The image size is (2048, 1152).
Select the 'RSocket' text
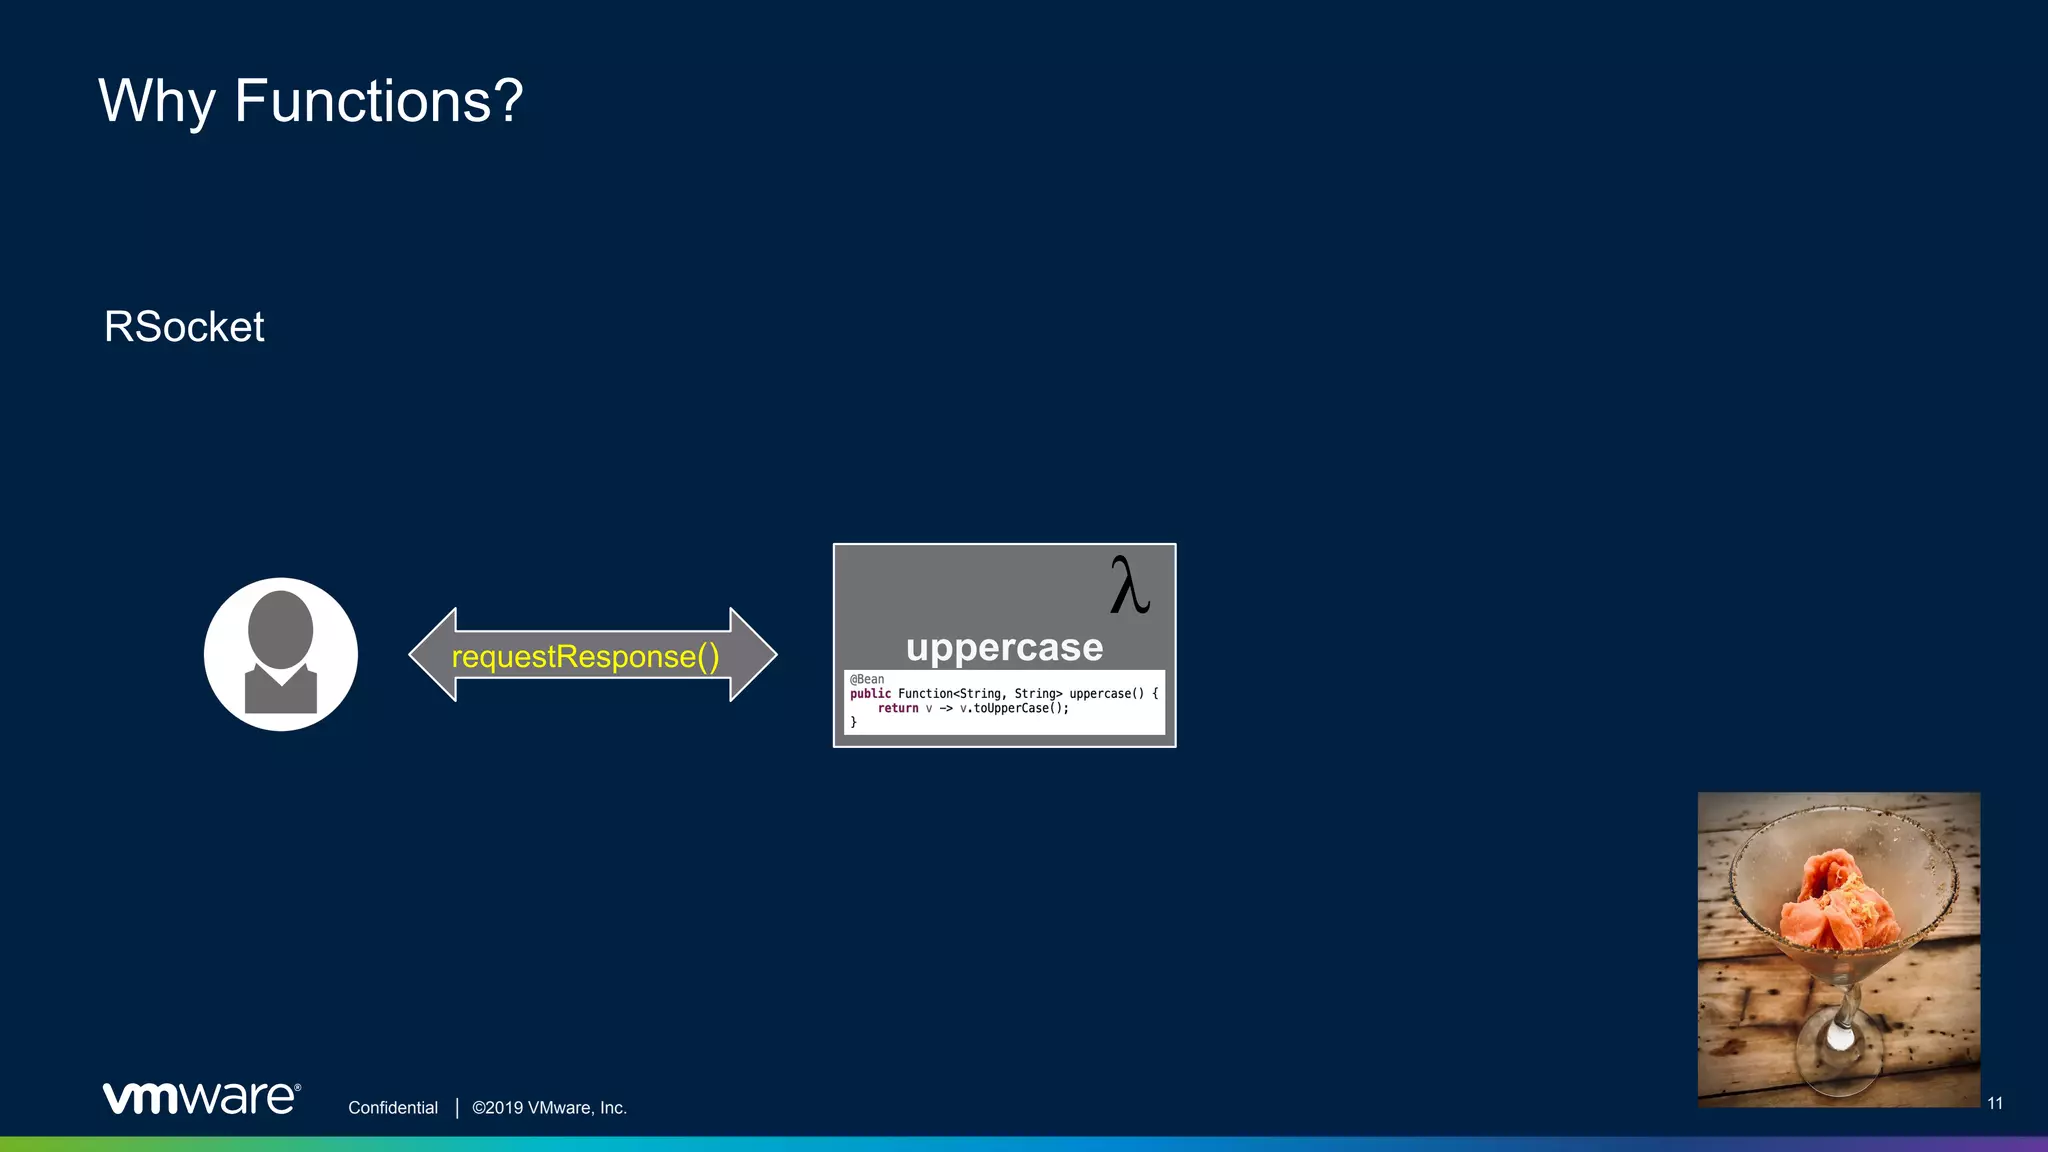pyautogui.click(x=184, y=327)
